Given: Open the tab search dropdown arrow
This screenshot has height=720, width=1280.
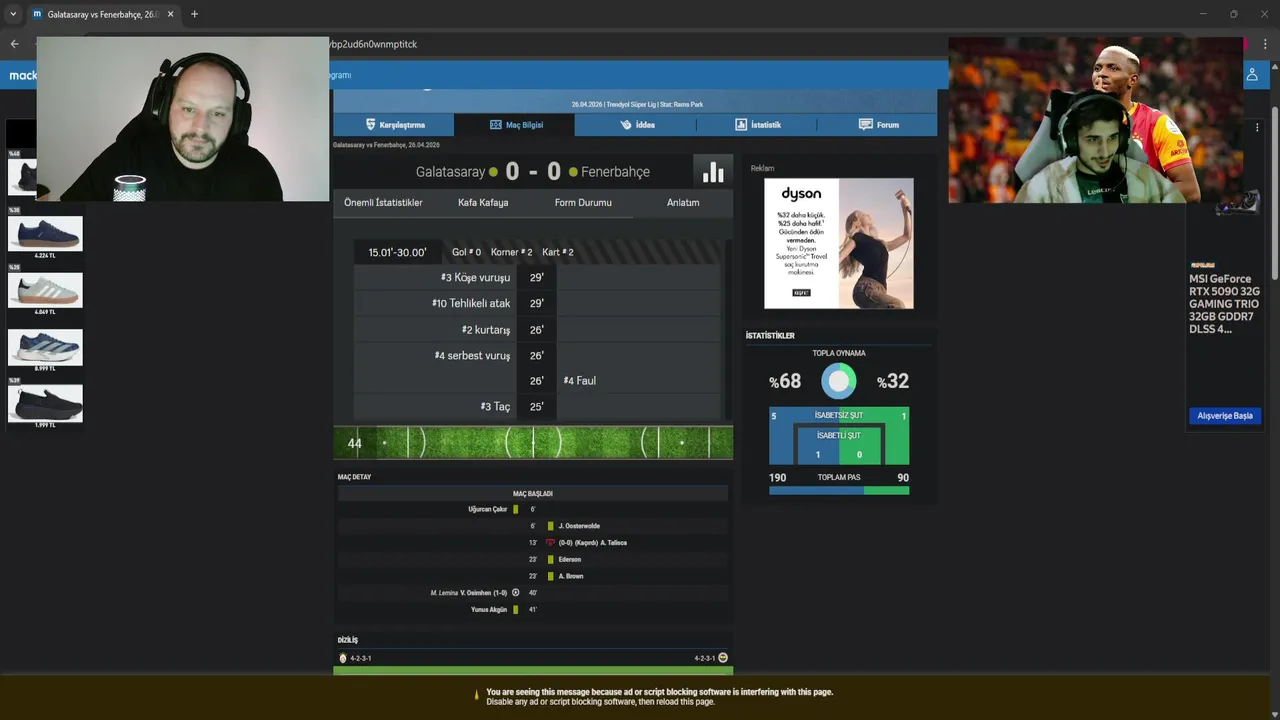Looking at the screenshot, I should [13, 14].
